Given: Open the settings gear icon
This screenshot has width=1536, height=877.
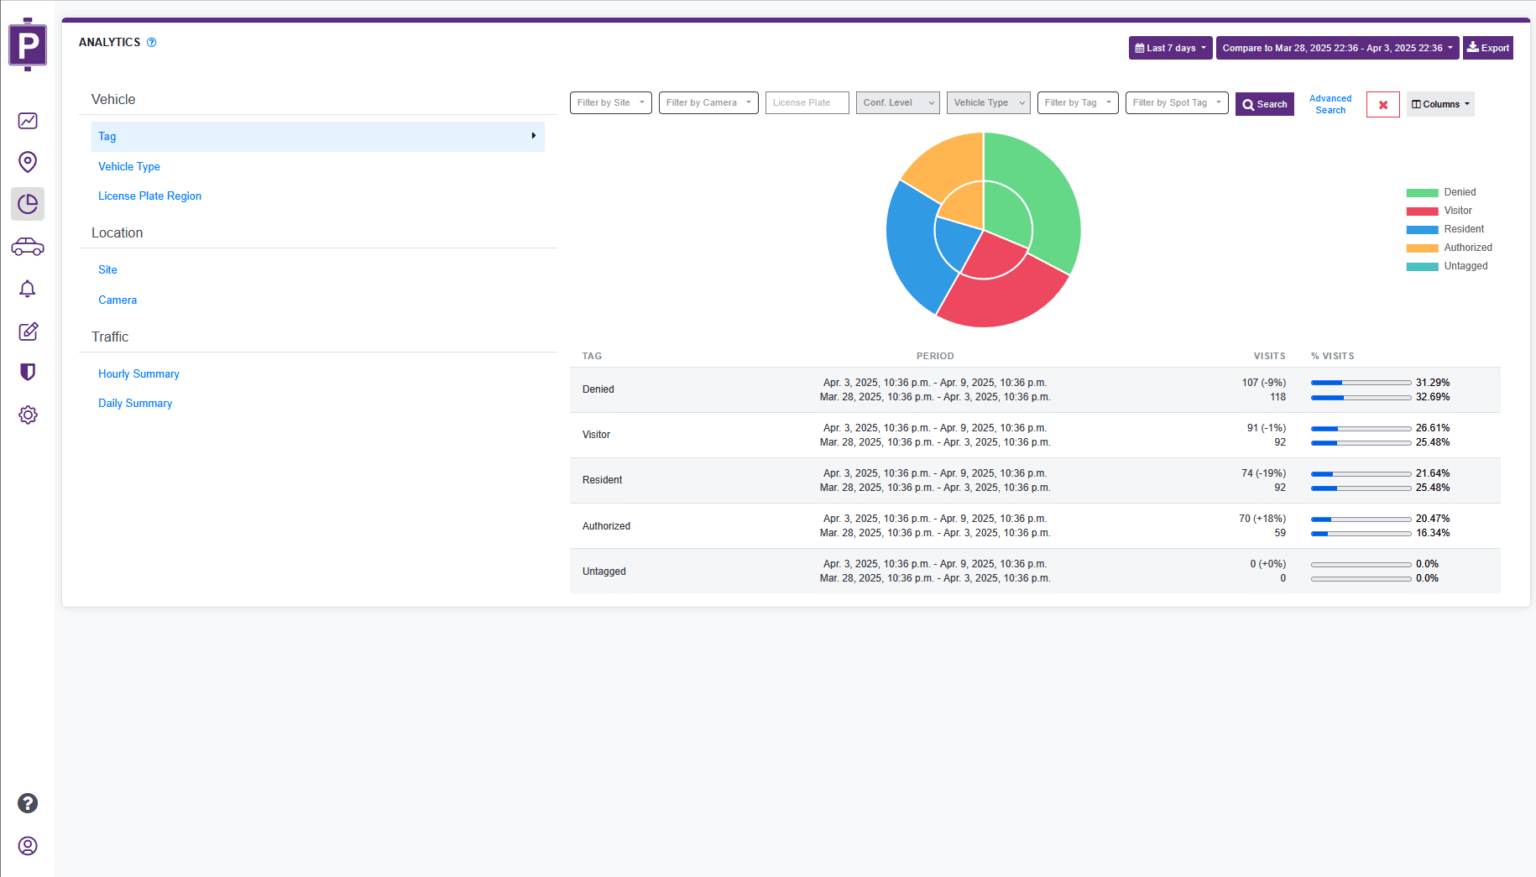Looking at the screenshot, I should 28,415.
